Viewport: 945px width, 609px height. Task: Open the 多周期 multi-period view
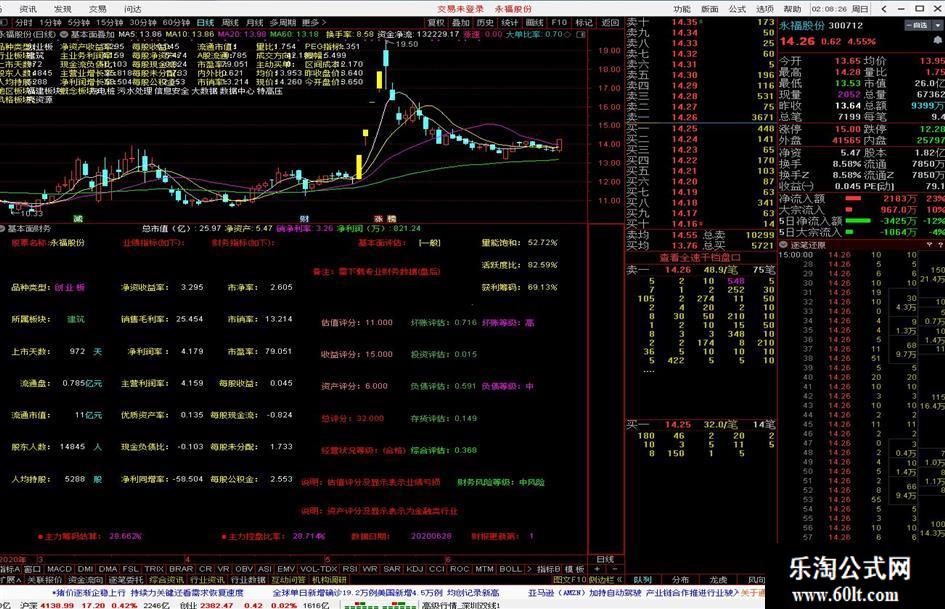(x=283, y=22)
